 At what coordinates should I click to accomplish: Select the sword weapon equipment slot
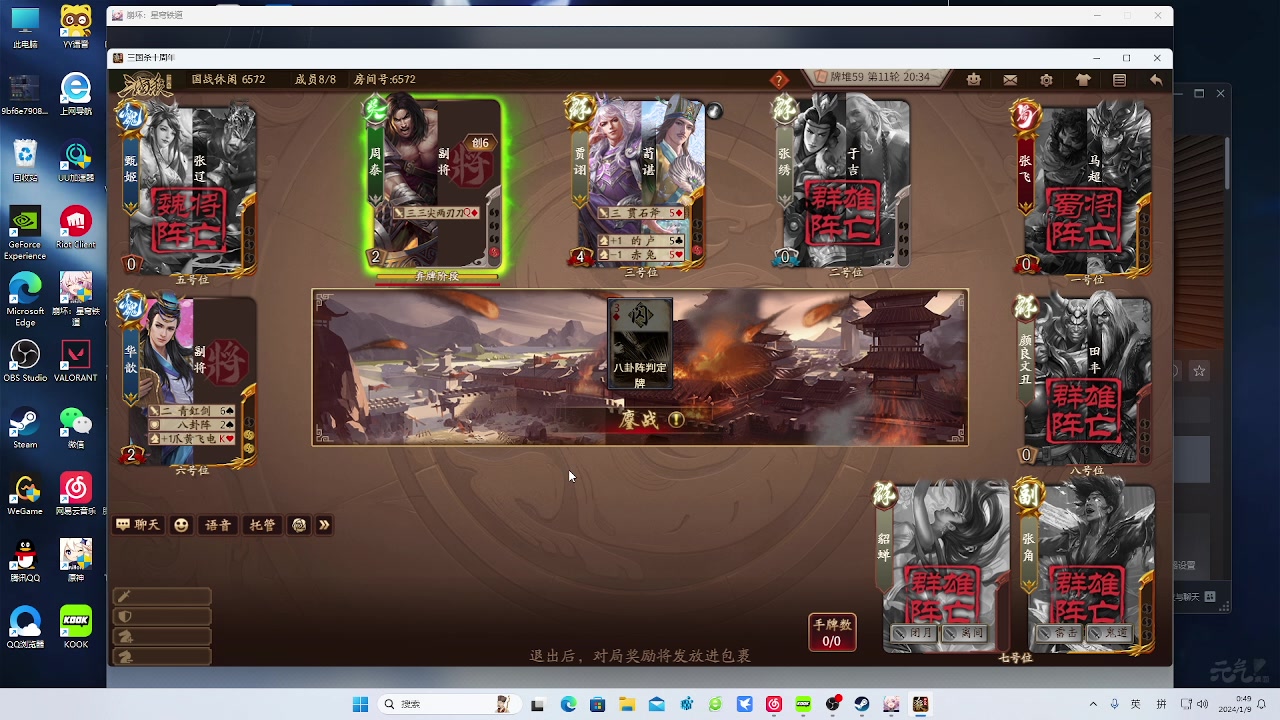(162, 596)
